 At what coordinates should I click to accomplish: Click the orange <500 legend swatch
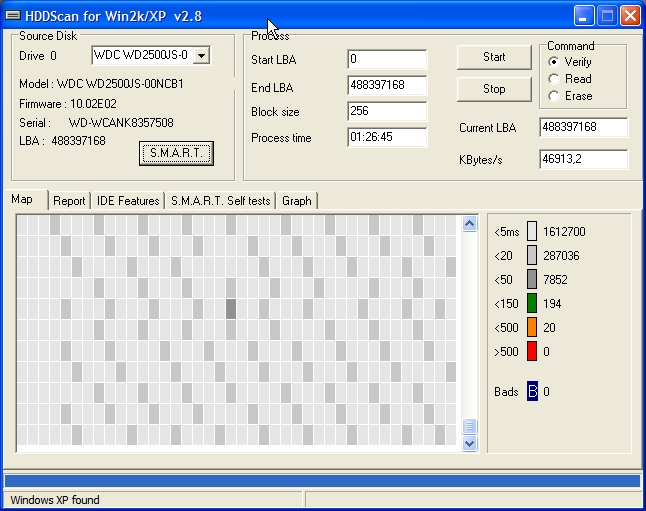532,327
